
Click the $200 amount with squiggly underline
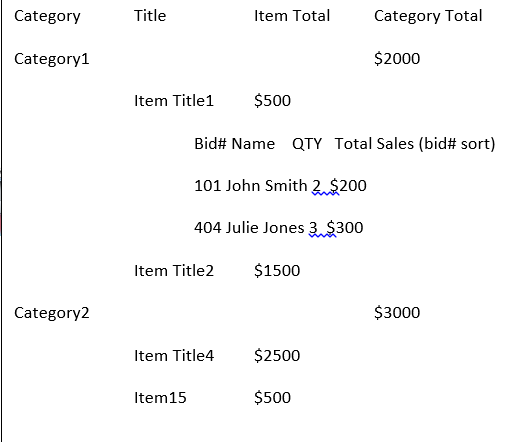click(x=348, y=186)
